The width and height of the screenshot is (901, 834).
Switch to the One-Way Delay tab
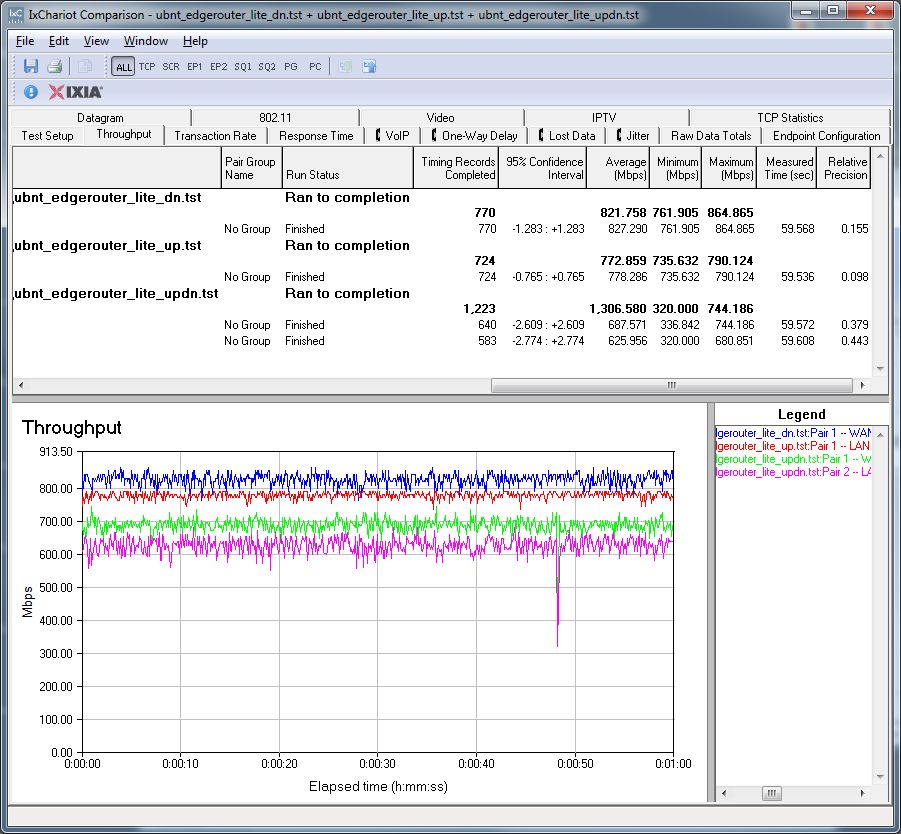474,136
